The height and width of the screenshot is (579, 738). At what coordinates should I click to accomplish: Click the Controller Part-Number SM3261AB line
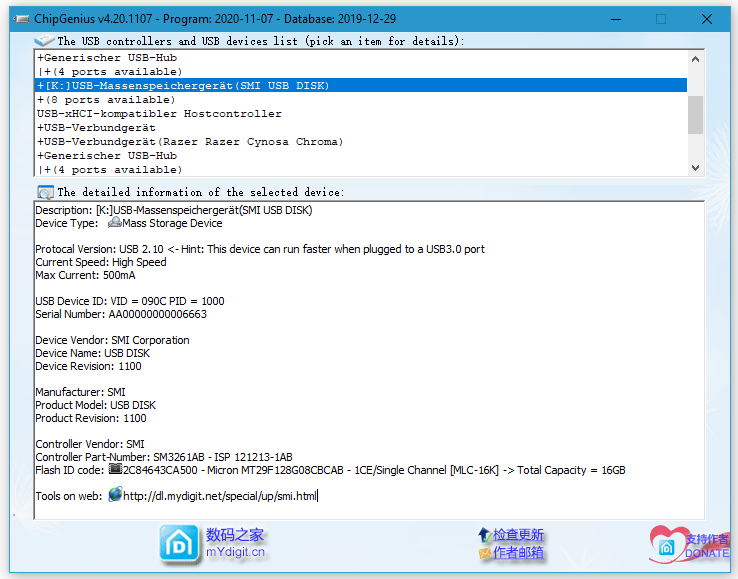(x=164, y=457)
